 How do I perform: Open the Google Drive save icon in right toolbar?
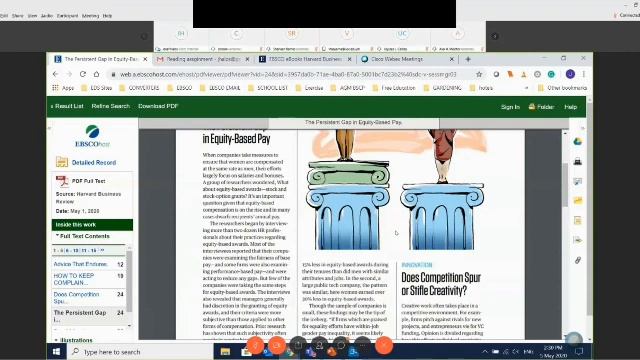(x=578, y=142)
